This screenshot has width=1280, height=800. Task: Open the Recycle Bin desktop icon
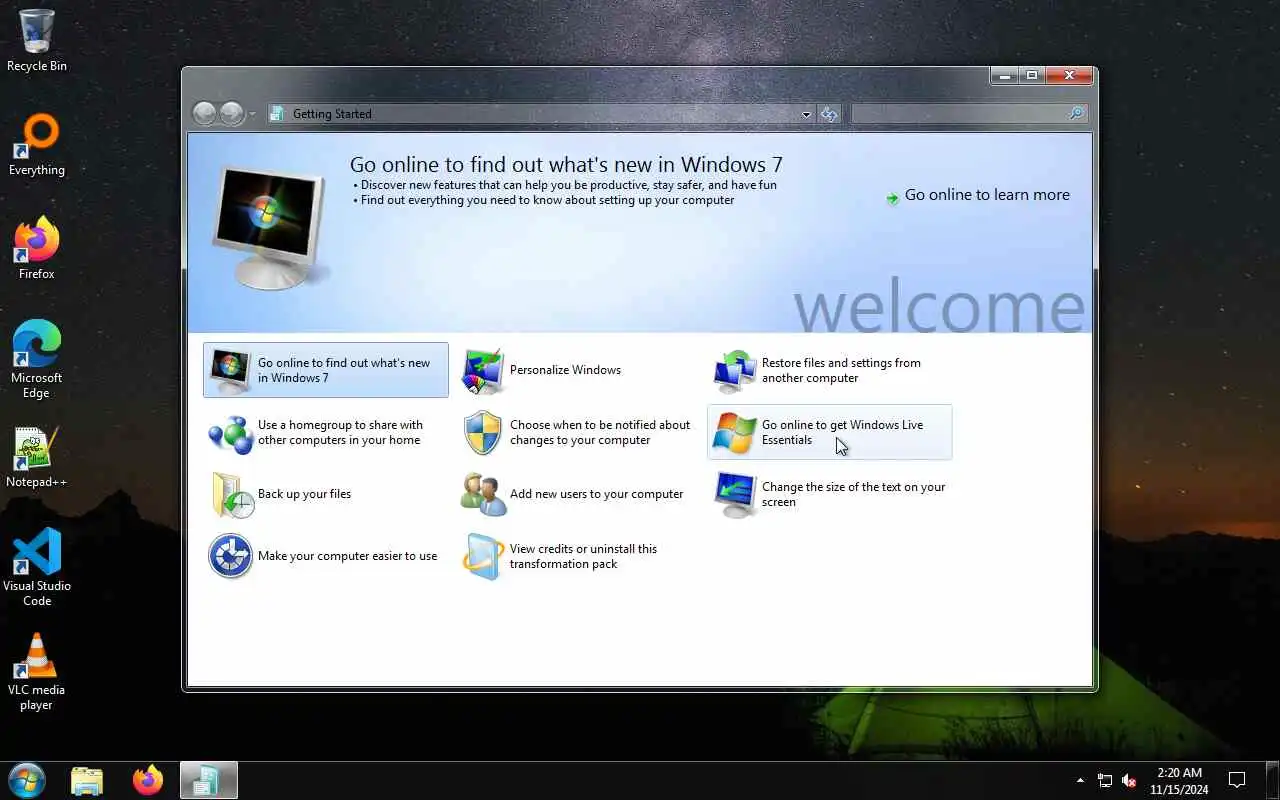point(37,41)
